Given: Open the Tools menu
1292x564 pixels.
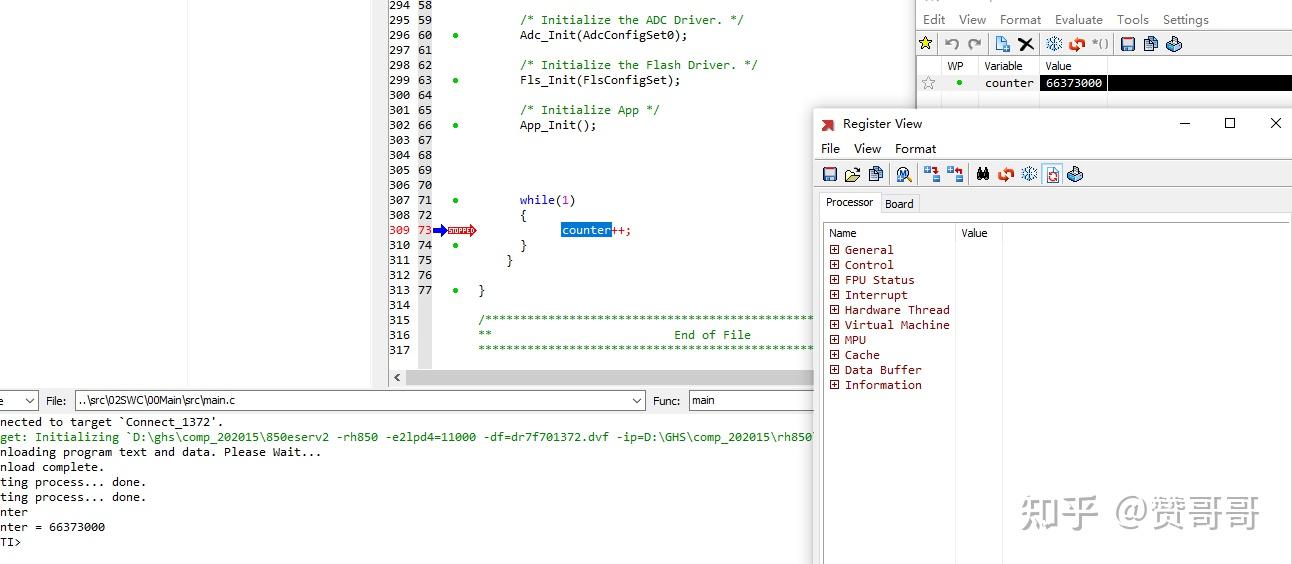Looking at the screenshot, I should 1132,19.
